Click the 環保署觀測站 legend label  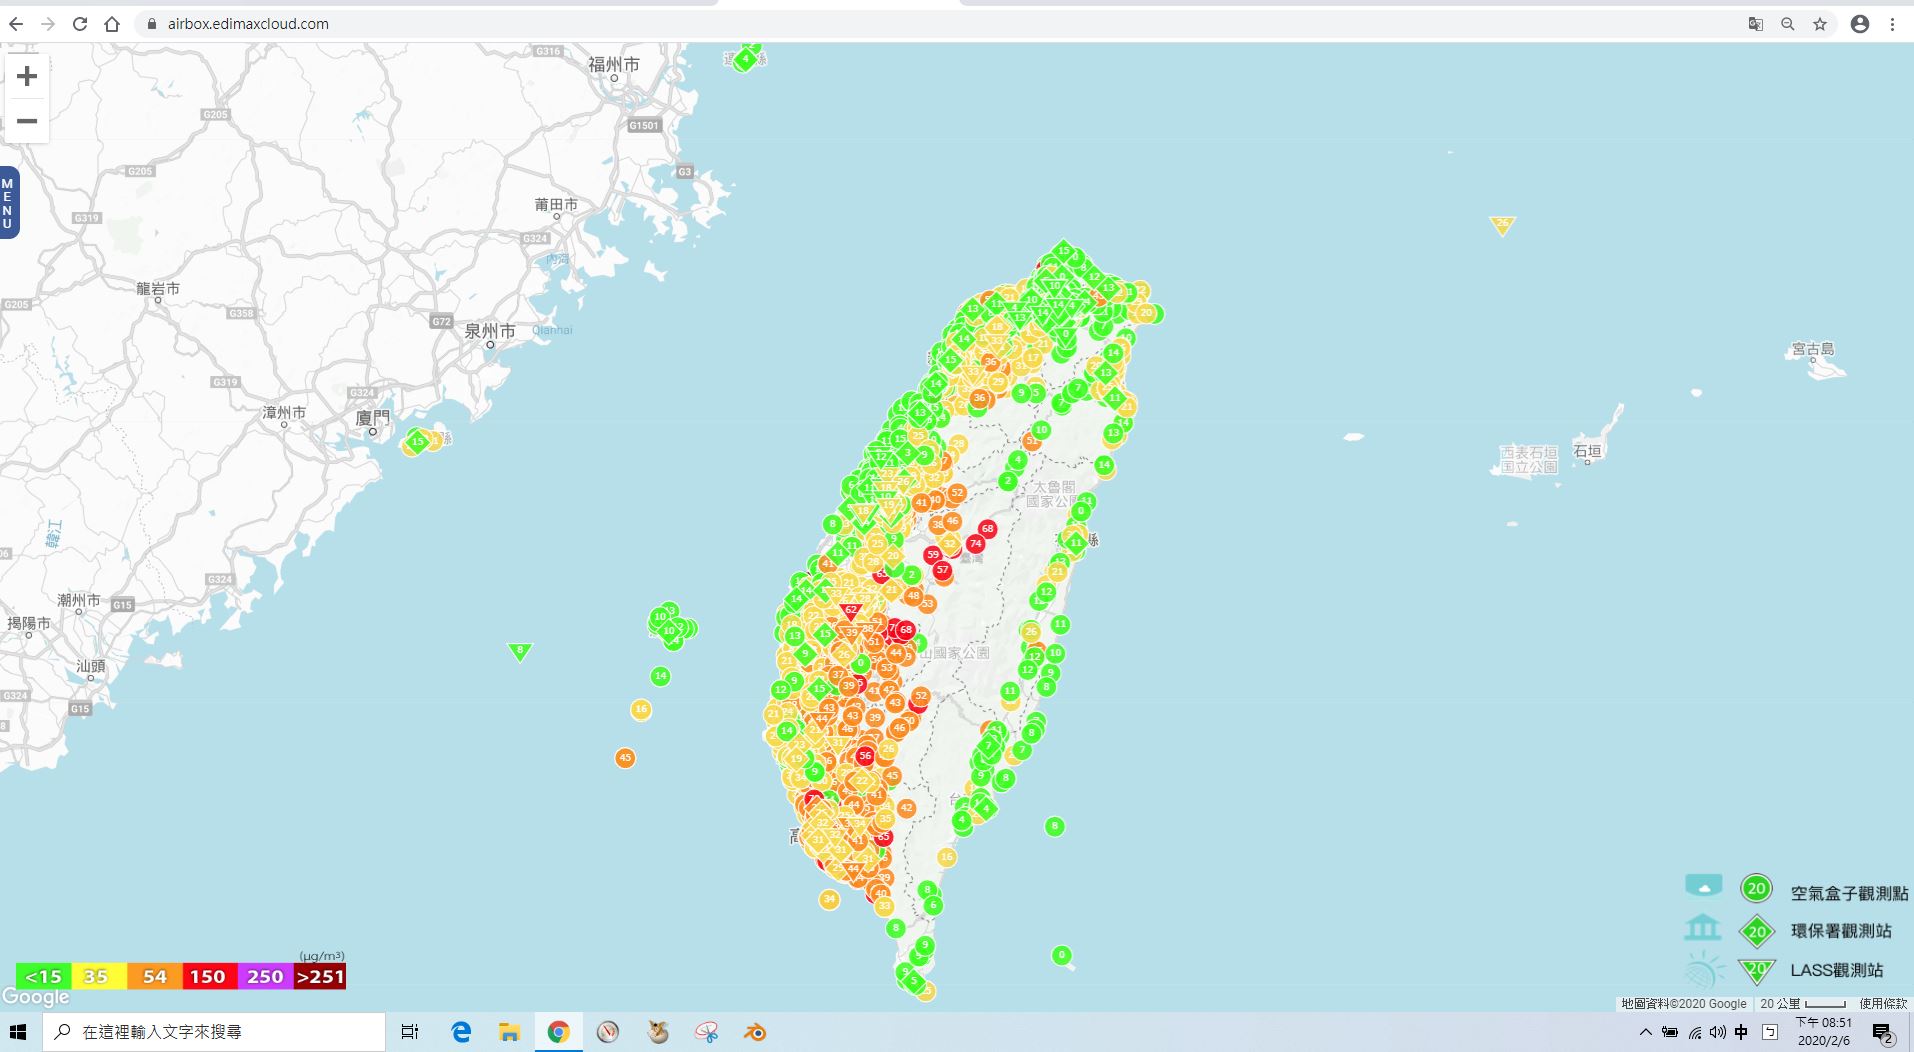[1841, 931]
